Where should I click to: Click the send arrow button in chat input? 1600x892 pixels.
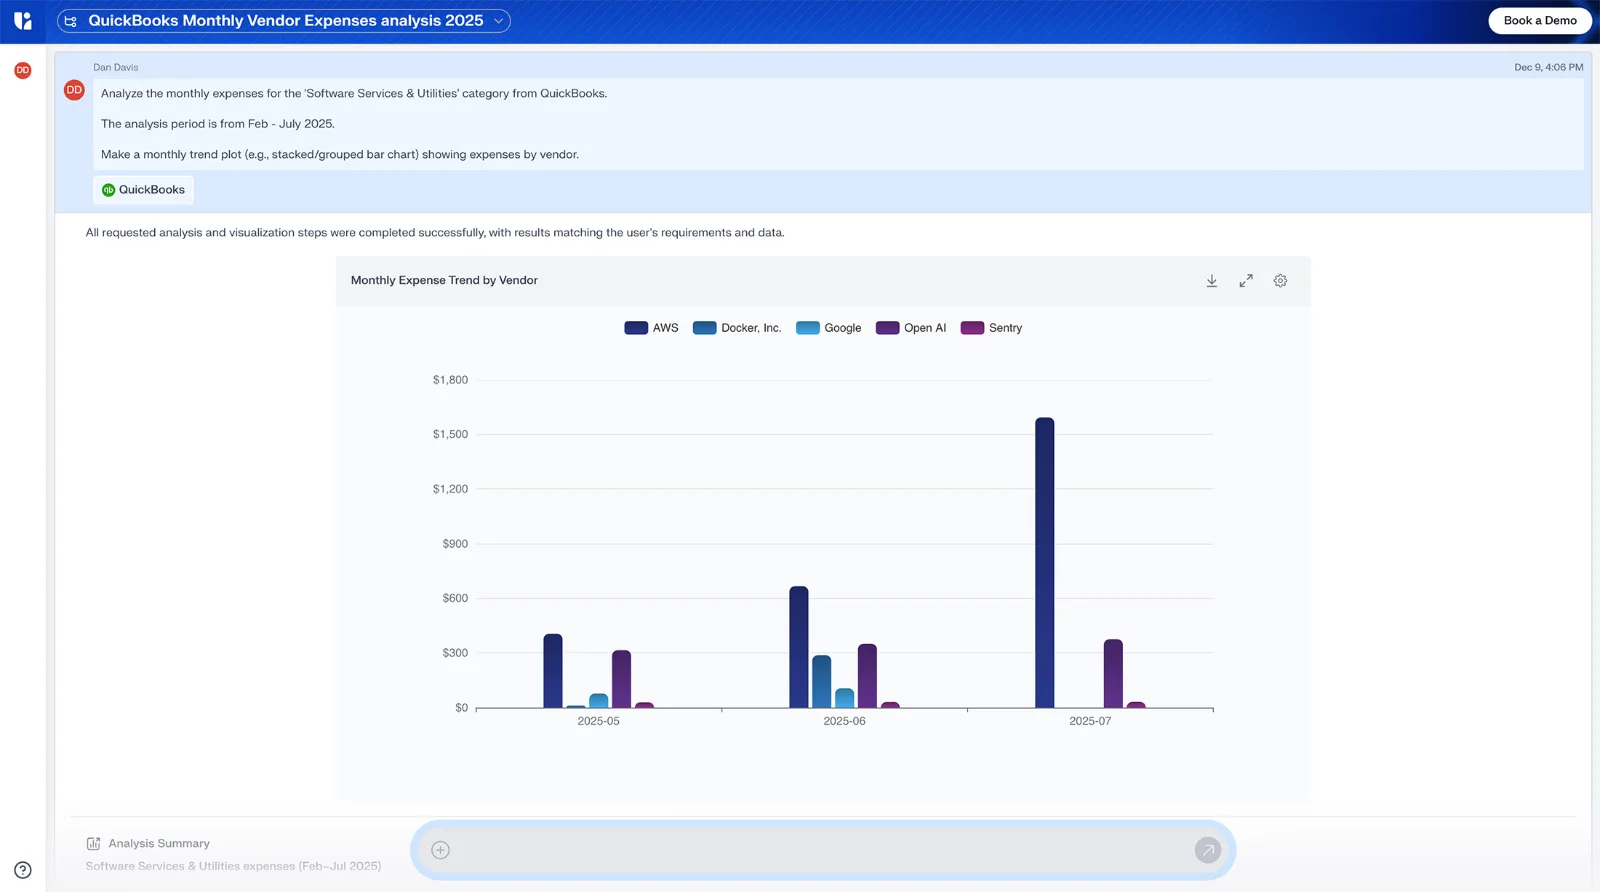(1208, 850)
